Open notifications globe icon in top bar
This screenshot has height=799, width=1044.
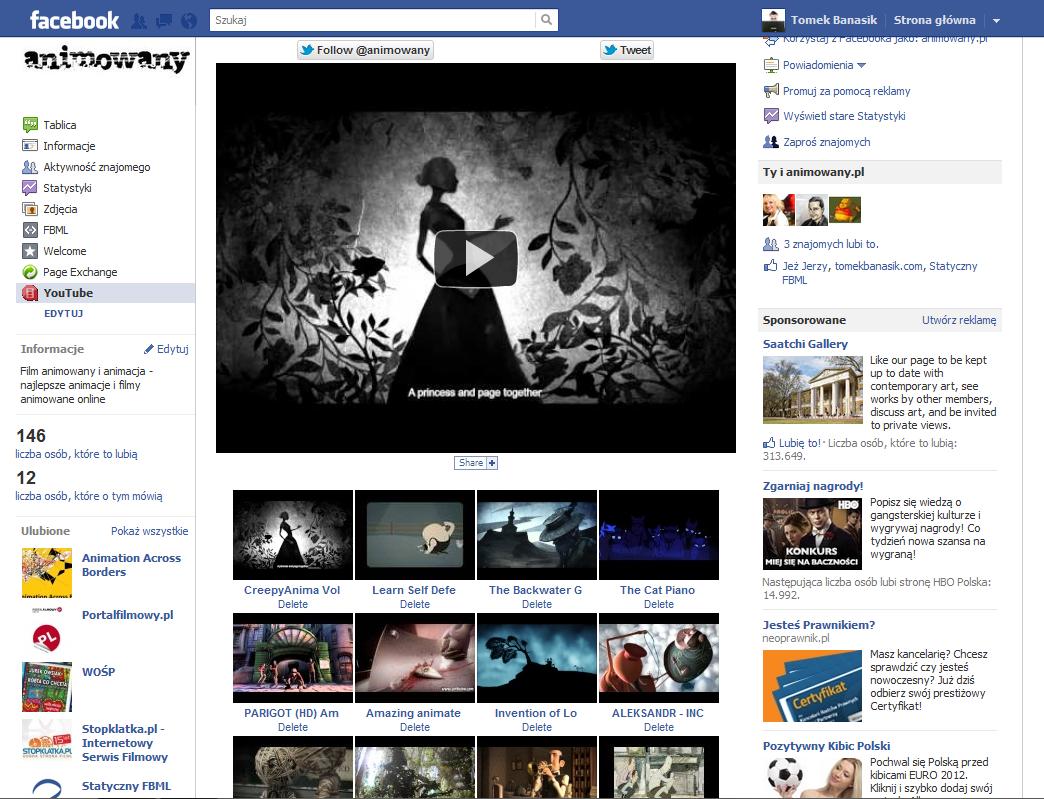[x=189, y=21]
